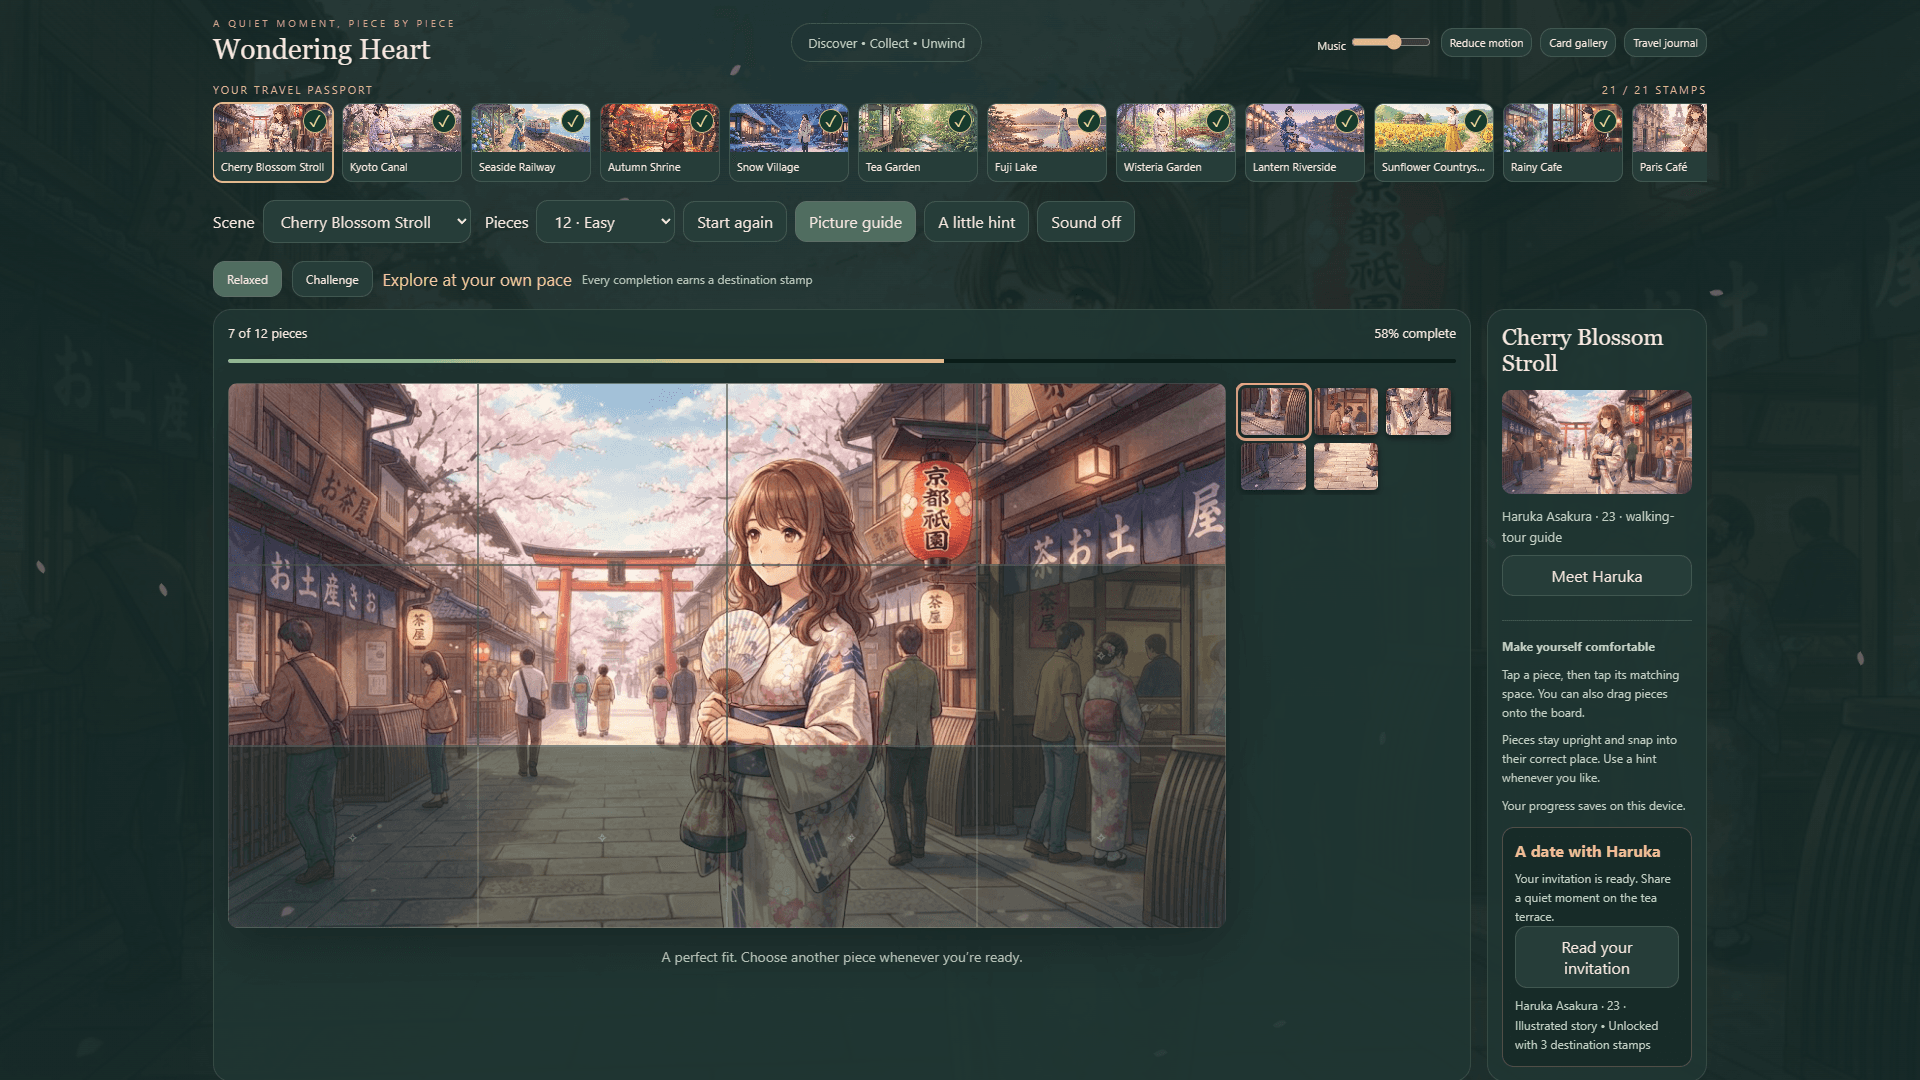Open the Travel journal

(1665, 43)
